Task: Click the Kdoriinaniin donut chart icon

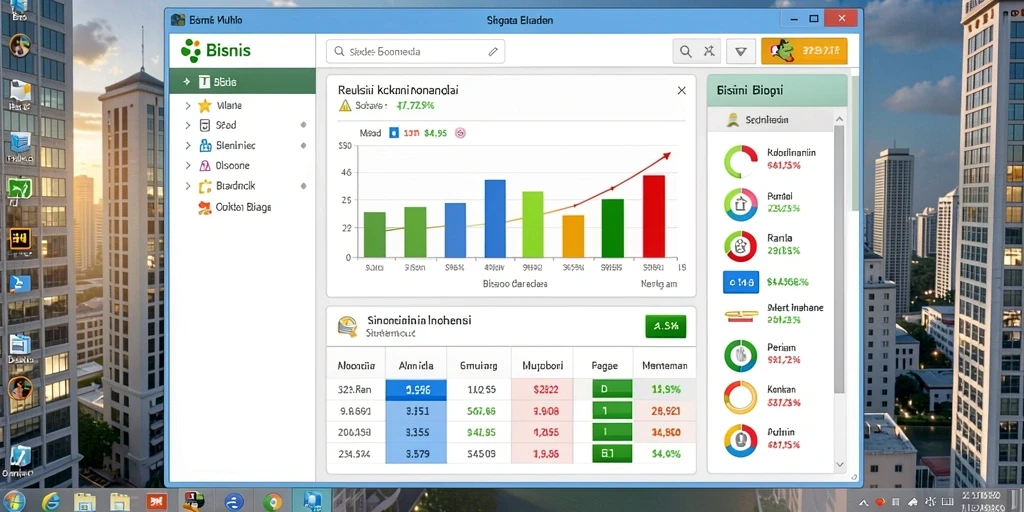Action: click(741, 161)
